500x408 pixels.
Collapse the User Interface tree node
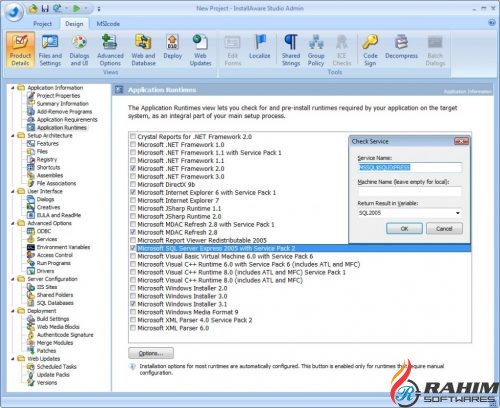[x=13, y=191]
